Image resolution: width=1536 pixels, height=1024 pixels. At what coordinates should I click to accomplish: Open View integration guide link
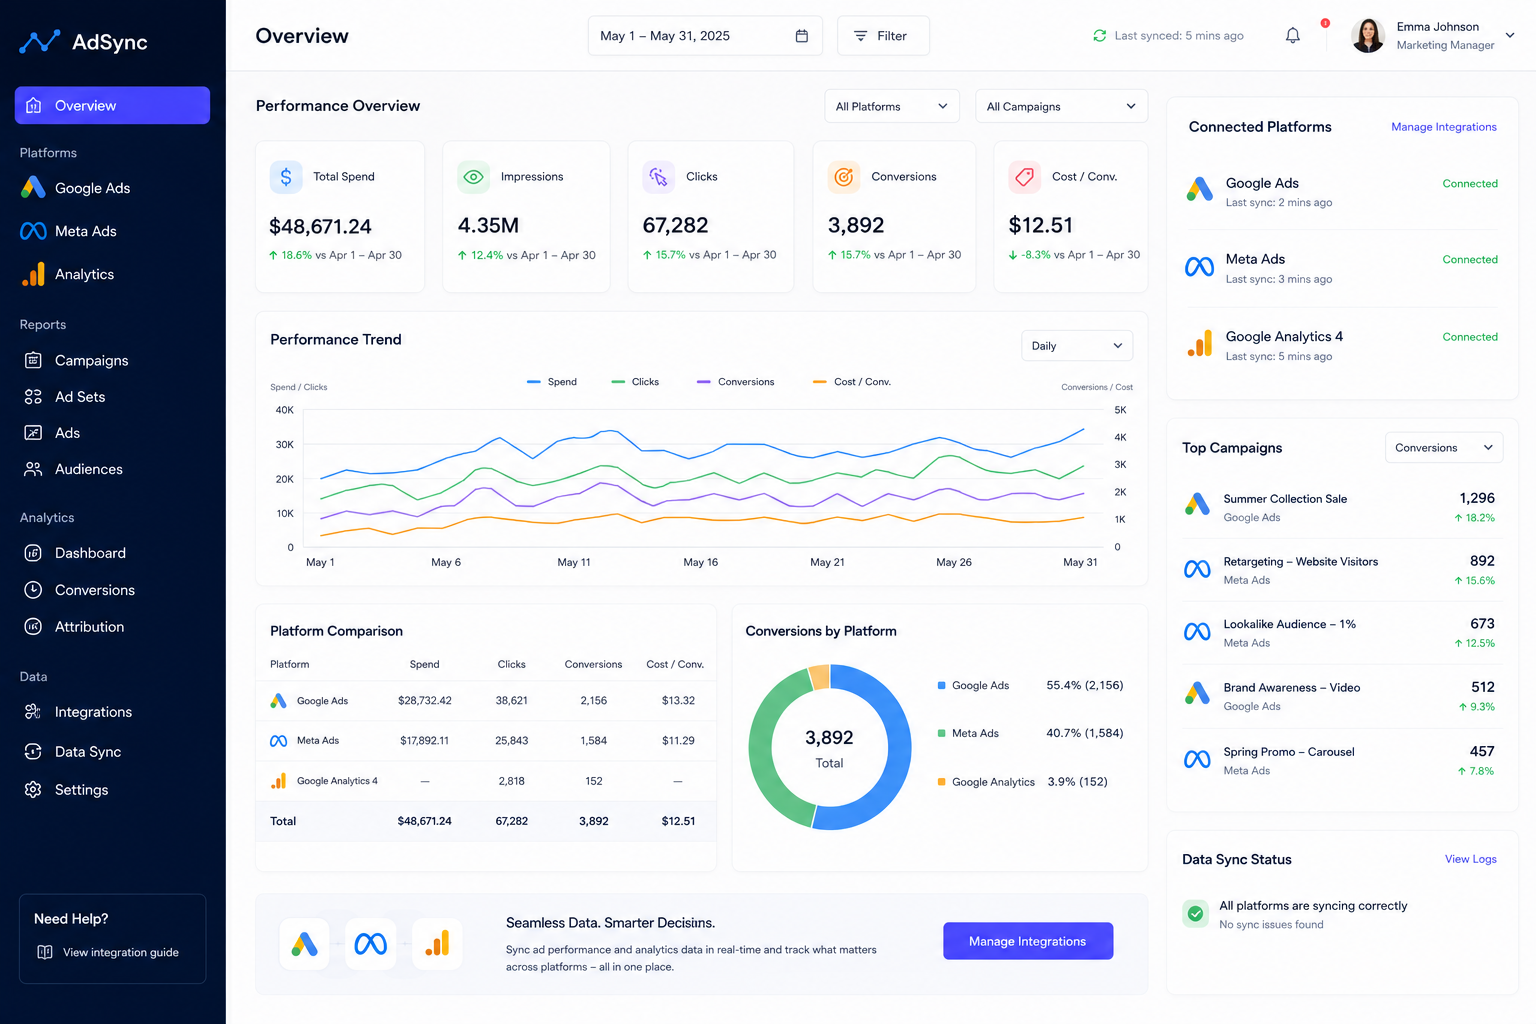click(x=108, y=952)
